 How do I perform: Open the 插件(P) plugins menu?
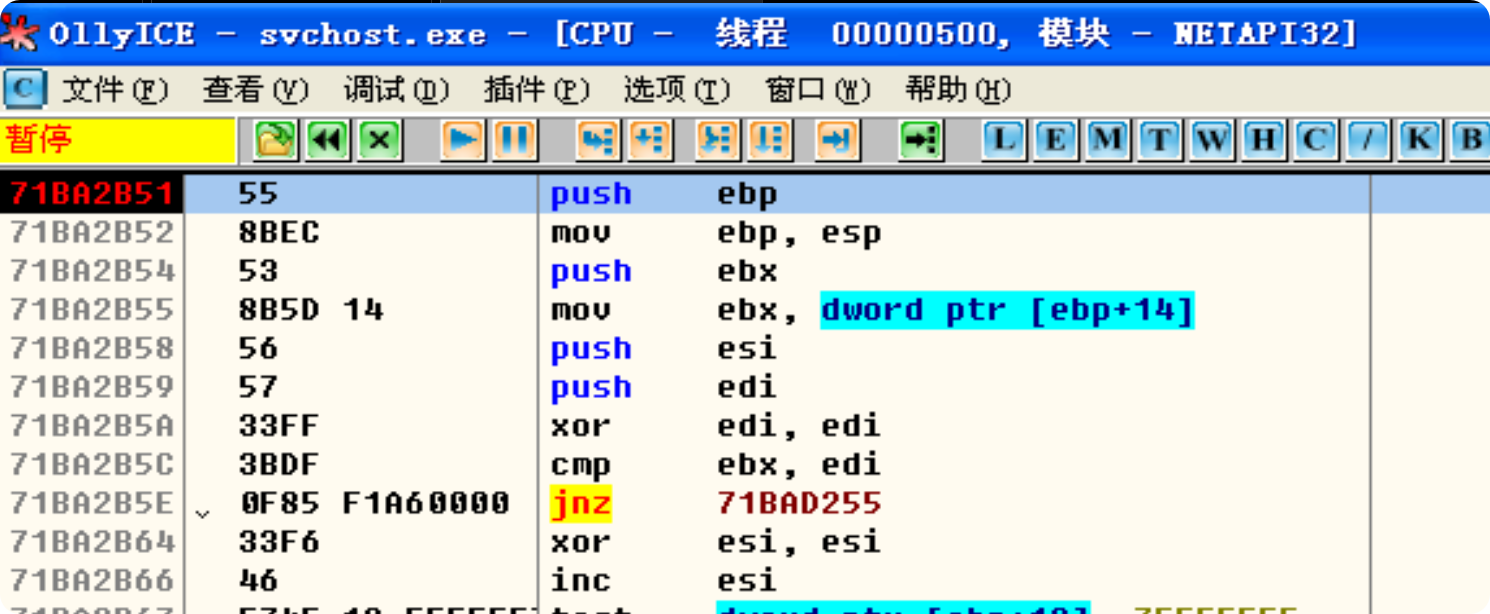click(536, 91)
